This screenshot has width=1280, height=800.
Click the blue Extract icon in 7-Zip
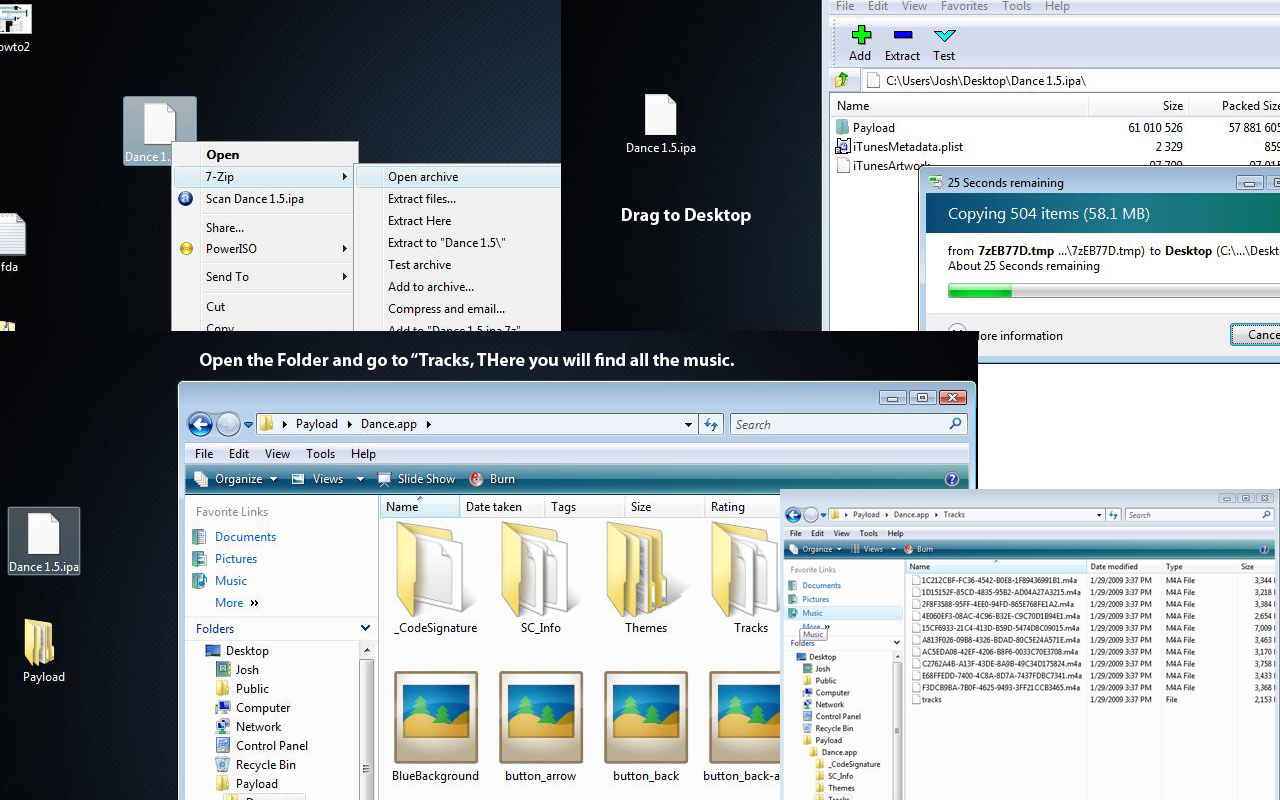902,35
